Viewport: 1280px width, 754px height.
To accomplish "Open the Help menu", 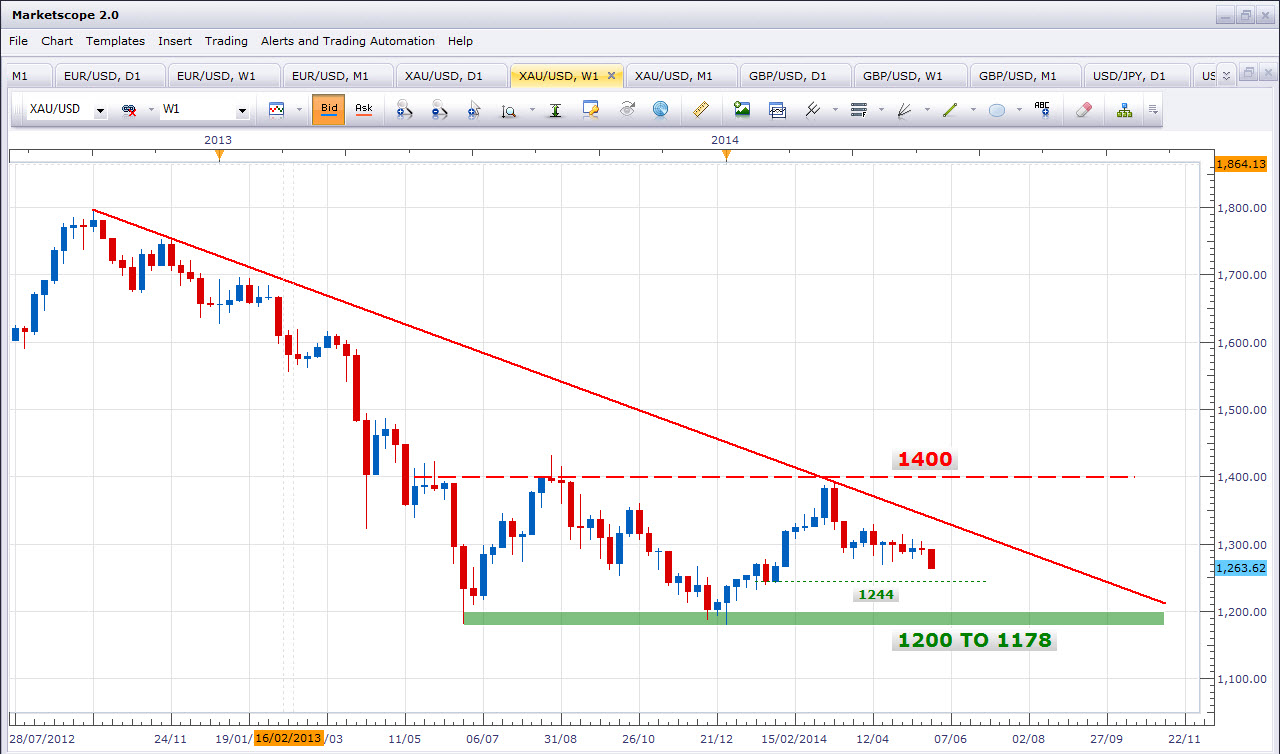I will (460, 41).
